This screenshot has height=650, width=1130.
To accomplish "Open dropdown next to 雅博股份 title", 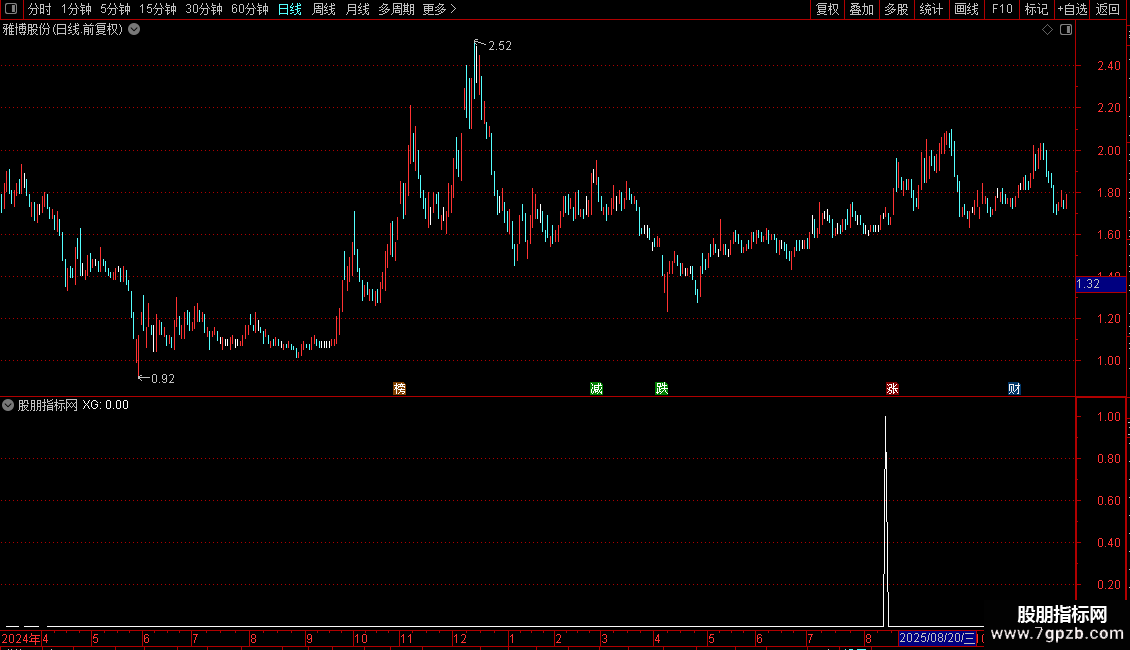I will pos(134,30).
